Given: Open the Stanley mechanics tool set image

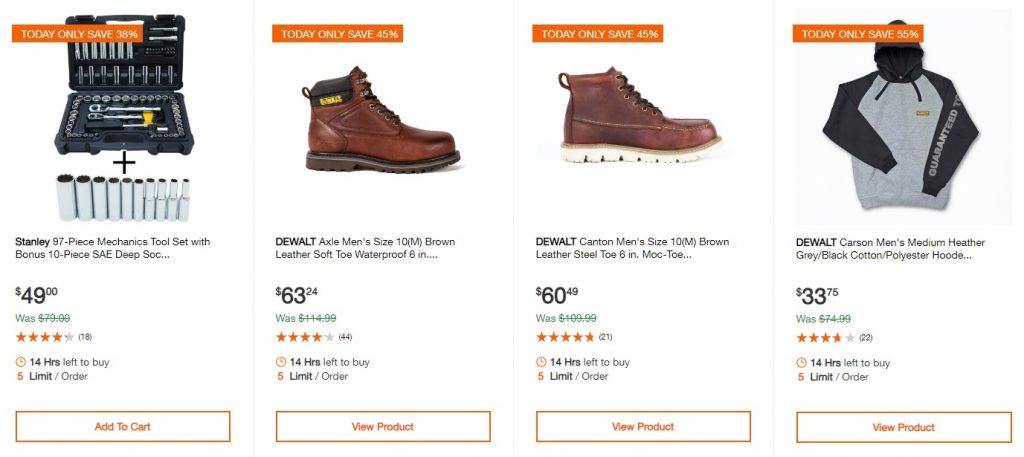Looking at the screenshot, I should click(x=122, y=120).
